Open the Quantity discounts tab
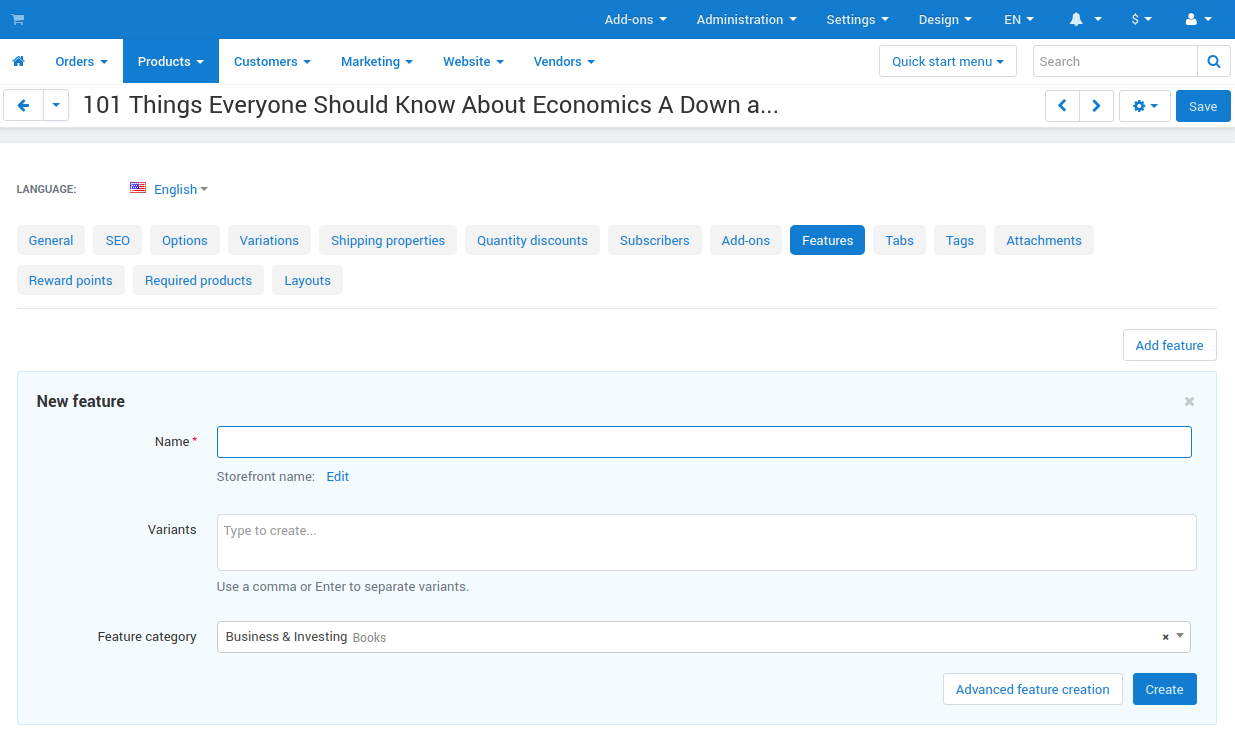Viewport: 1235px width, 747px height. [x=532, y=240]
